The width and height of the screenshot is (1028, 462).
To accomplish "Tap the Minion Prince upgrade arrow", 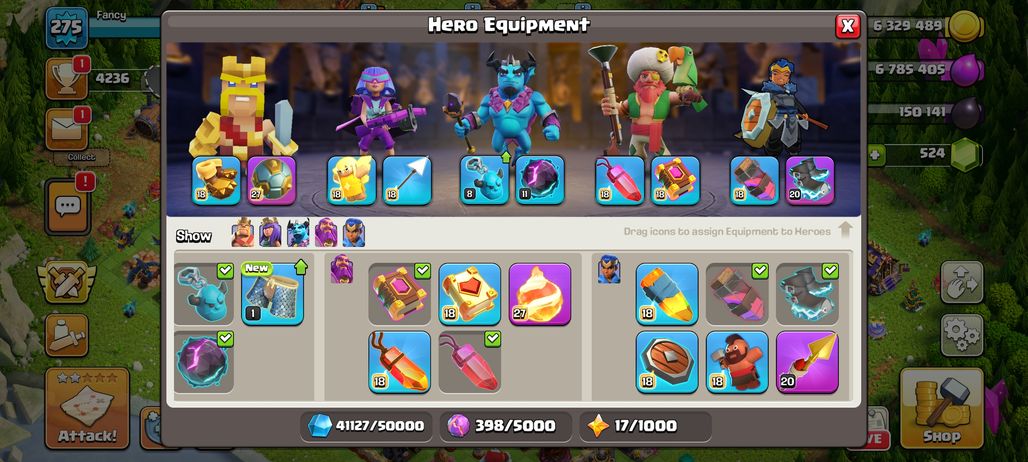I will pos(505,157).
